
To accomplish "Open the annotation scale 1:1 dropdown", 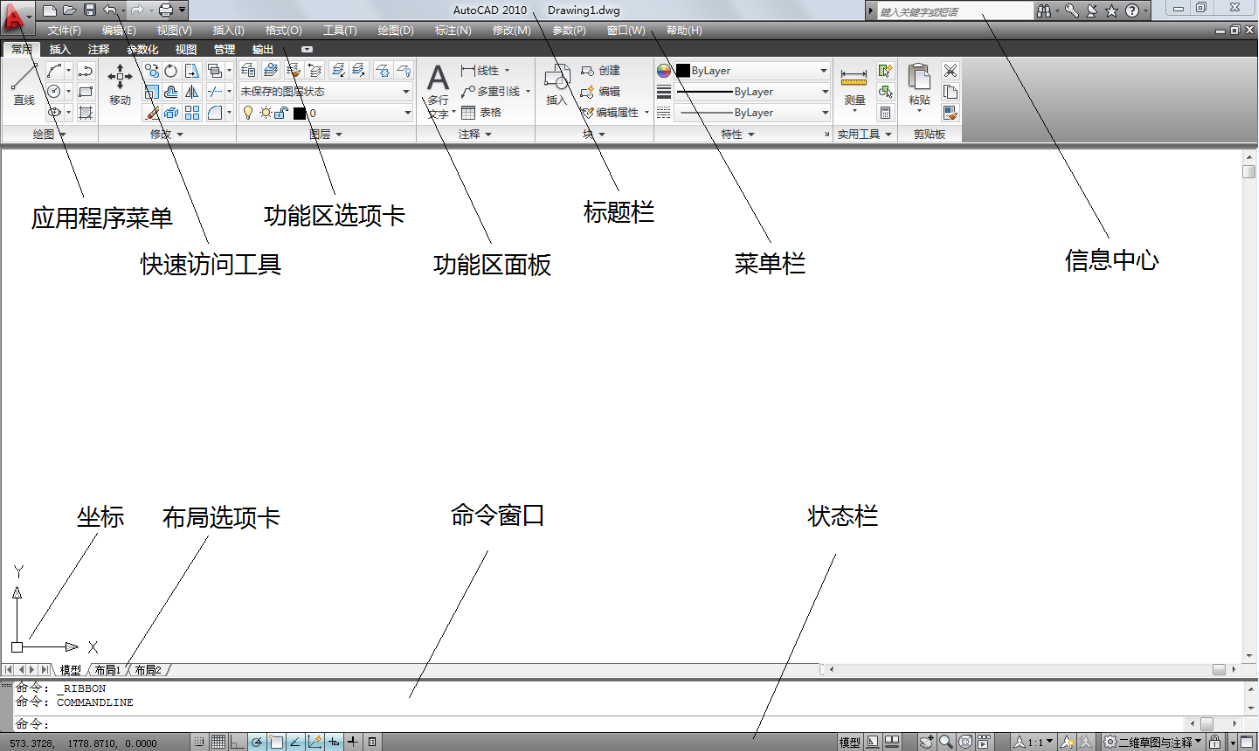I will click(x=1033, y=742).
